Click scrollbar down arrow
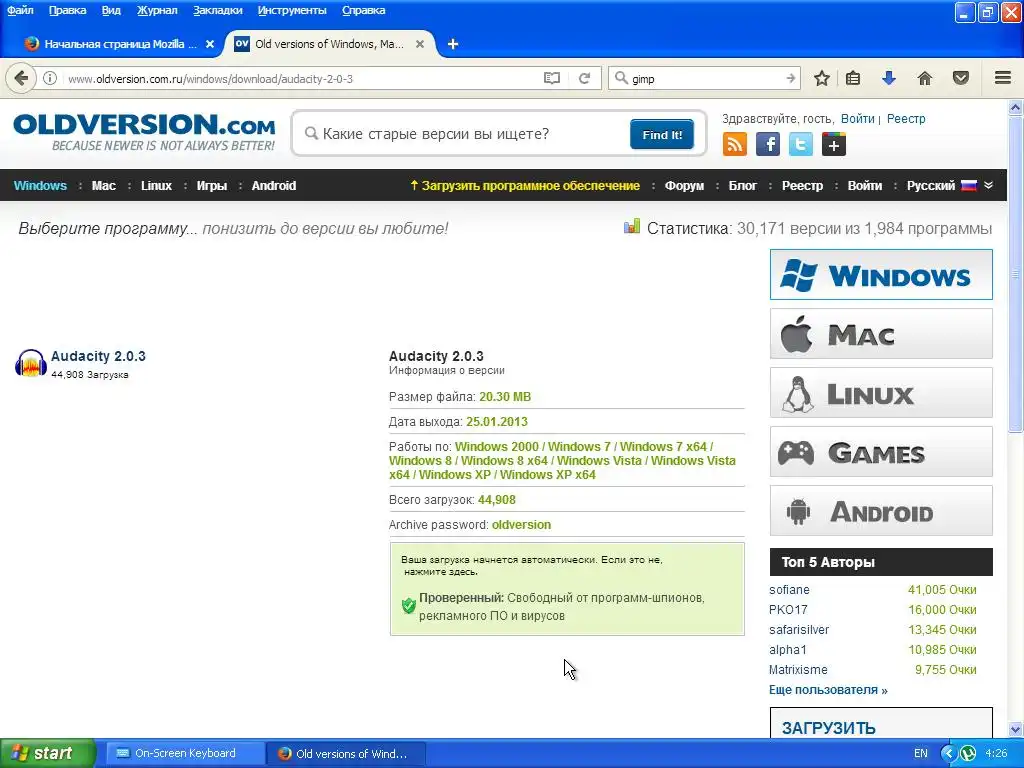This screenshot has width=1024, height=768. coord(1015,729)
